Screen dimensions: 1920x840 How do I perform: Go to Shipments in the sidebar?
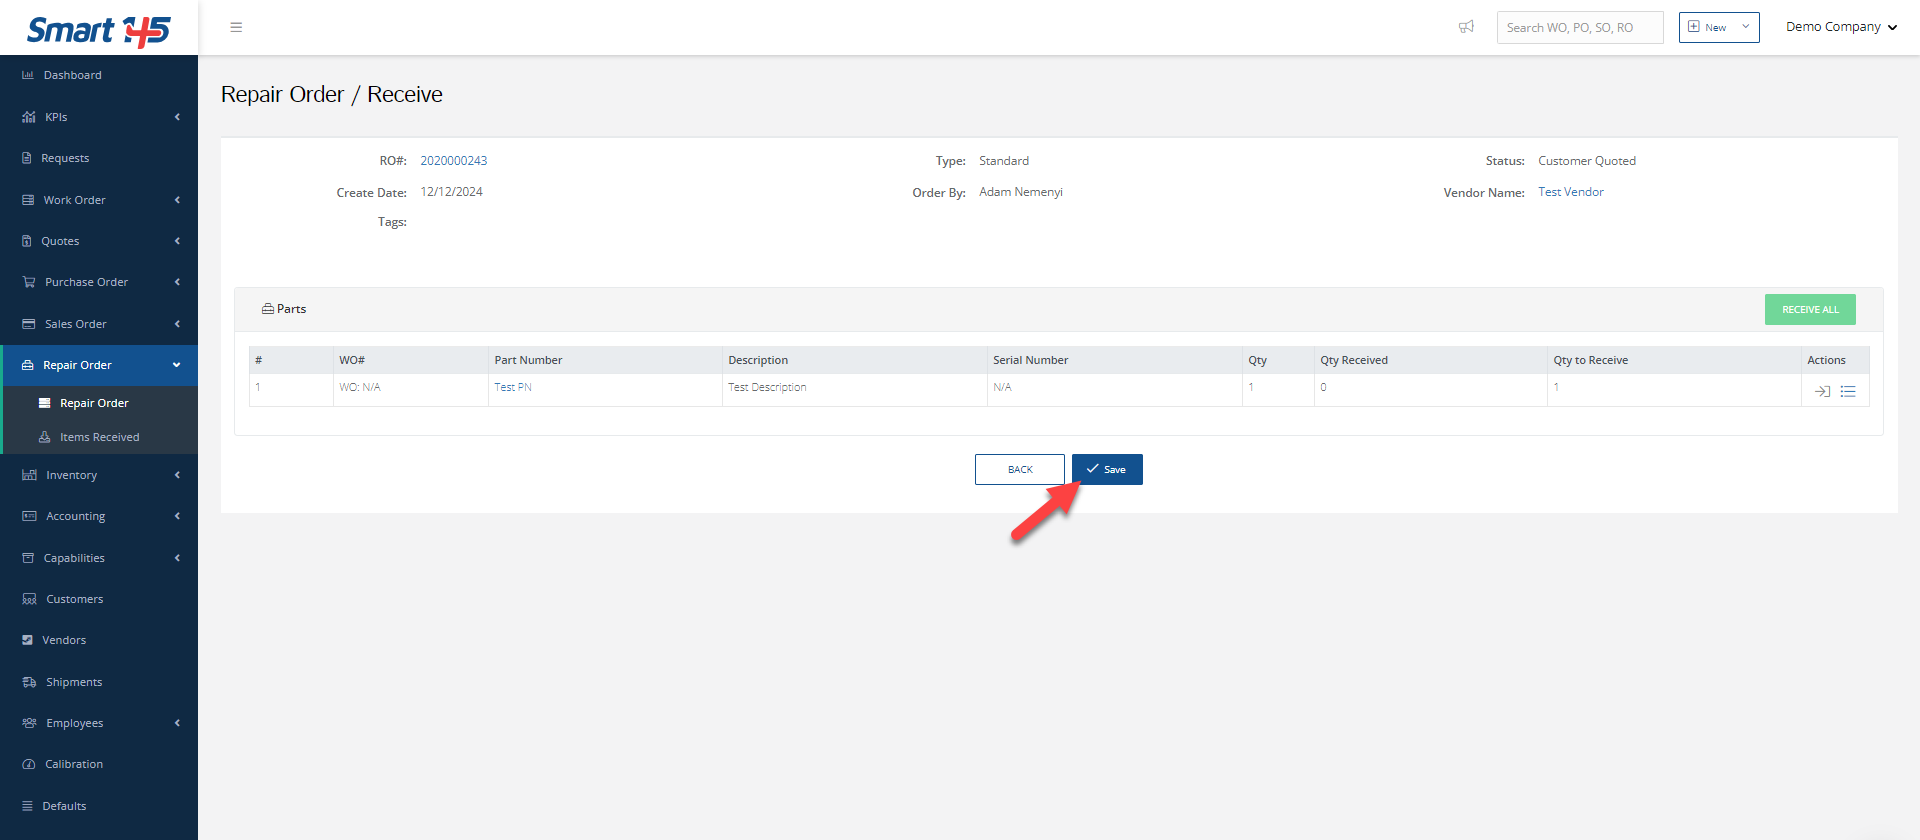73,682
